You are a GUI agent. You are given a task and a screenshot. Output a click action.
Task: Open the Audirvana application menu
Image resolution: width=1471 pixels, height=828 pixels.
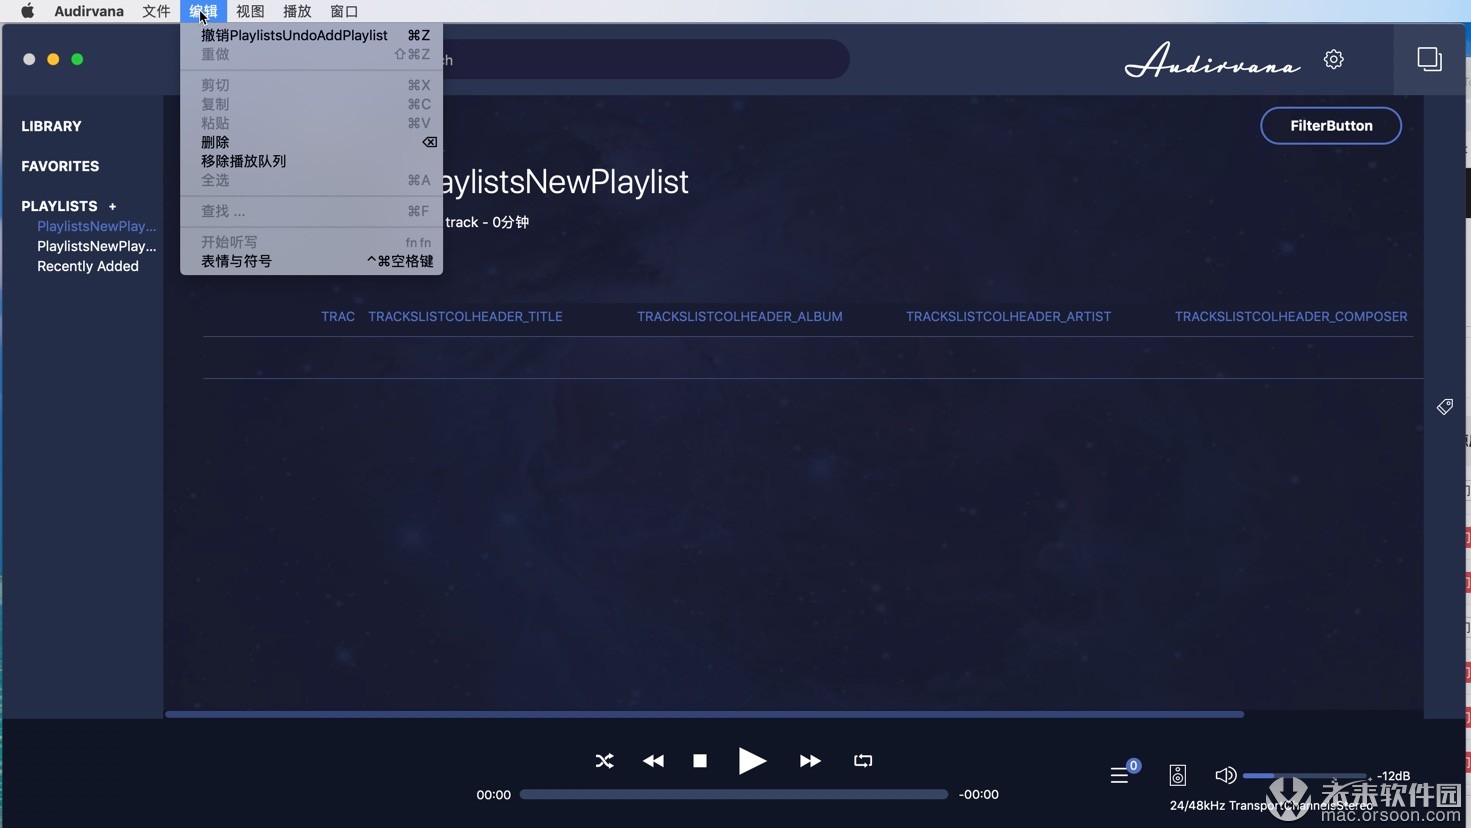click(89, 11)
